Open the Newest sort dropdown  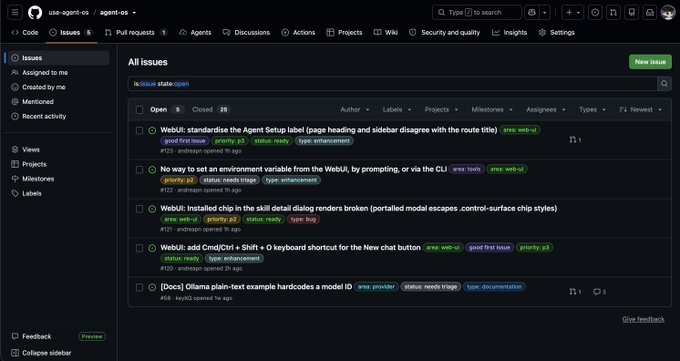point(641,110)
